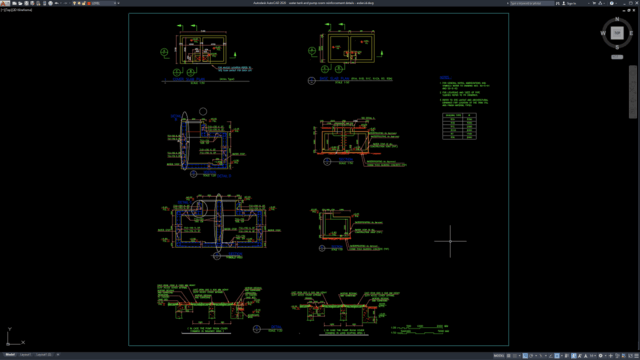Click the help search keyword field

[532, 3]
